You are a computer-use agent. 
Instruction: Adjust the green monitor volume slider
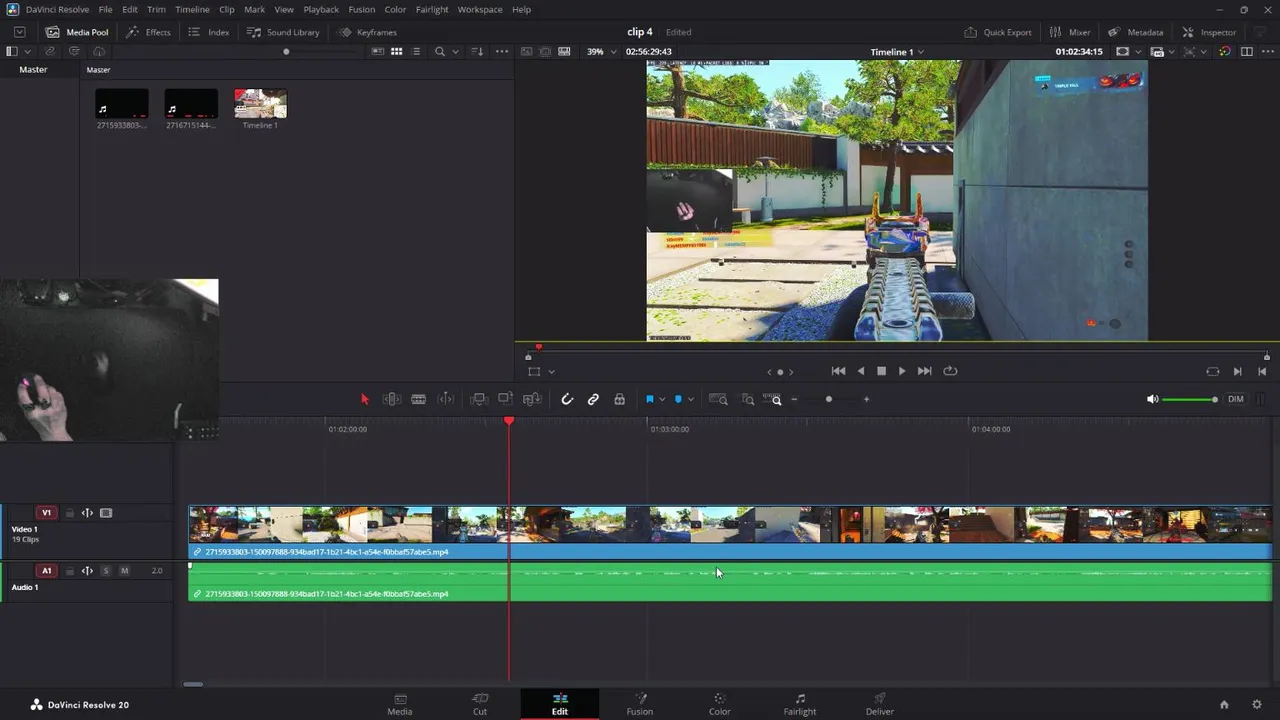(1190, 399)
